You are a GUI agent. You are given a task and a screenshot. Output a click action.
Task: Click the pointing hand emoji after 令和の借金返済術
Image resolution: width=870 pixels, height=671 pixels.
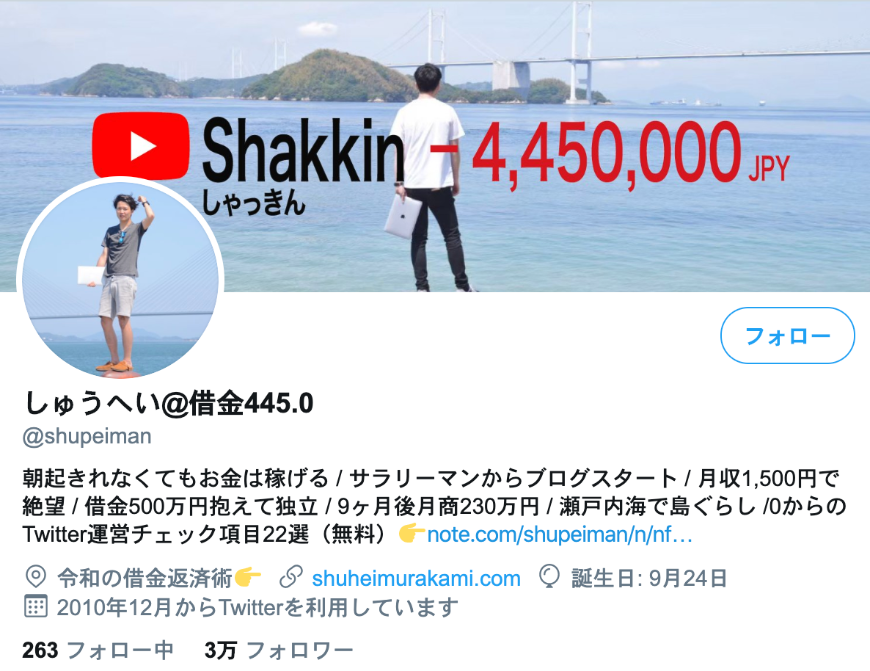point(247,577)
